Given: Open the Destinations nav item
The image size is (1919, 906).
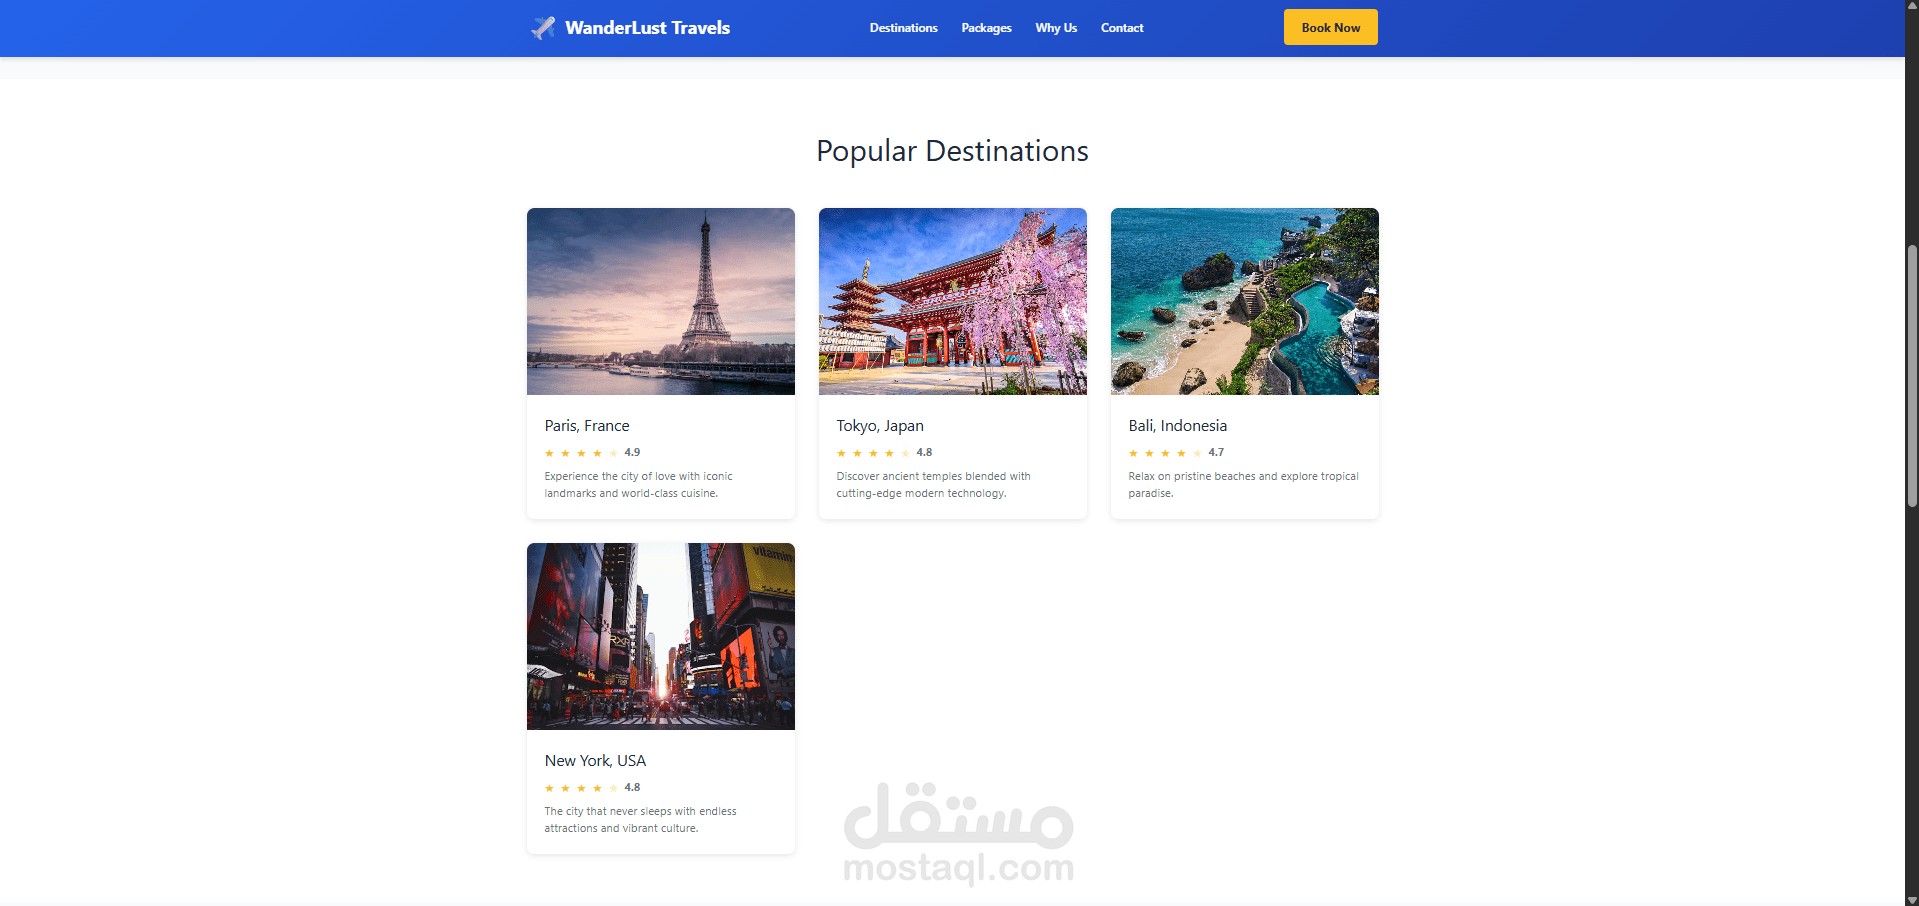Looking at the screenshot, I should (903, 28).
